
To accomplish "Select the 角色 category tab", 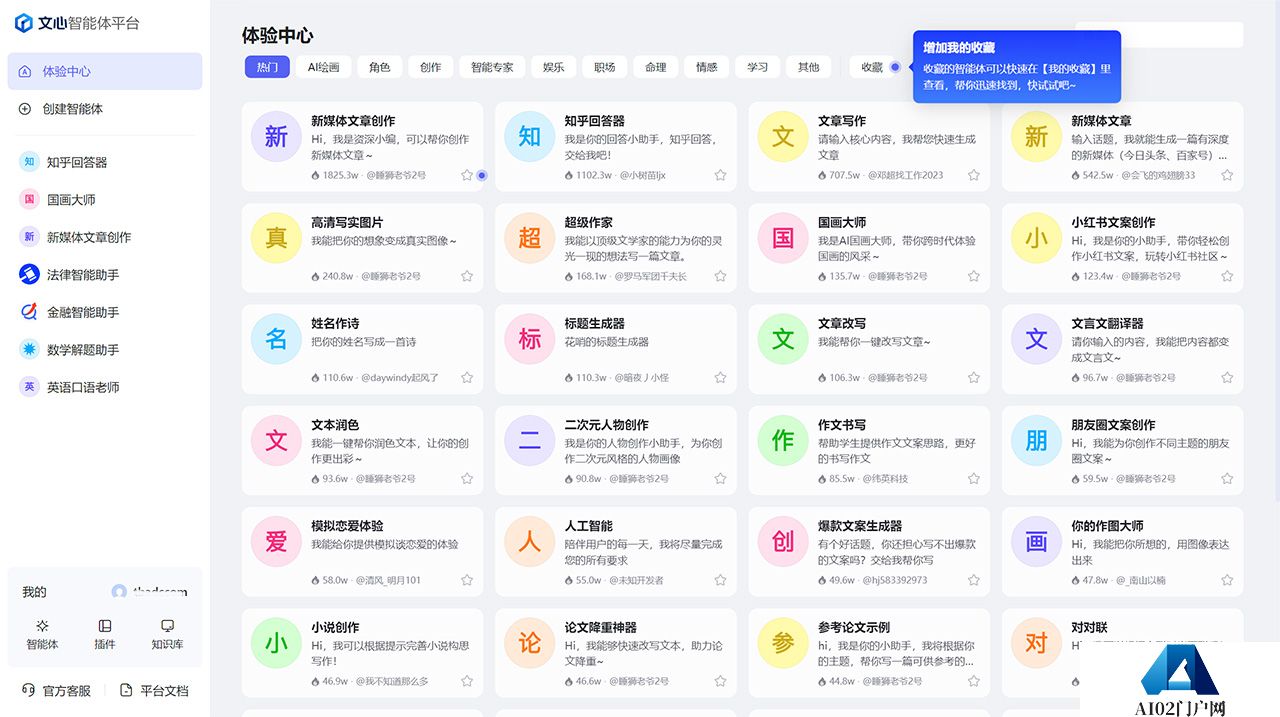I will 379,67.
